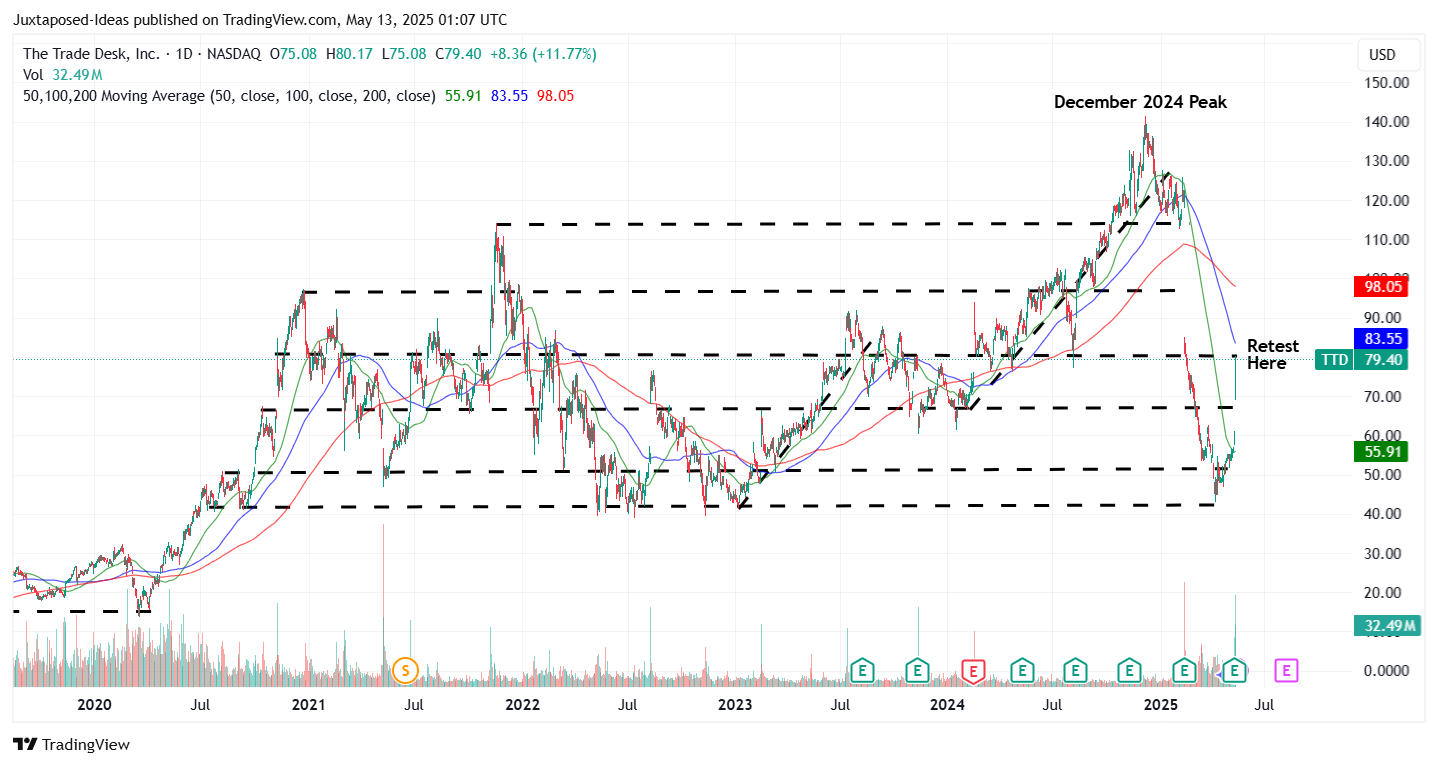Image resolution: width=1438 pixels, height=766 pixels.
Task: Click the 2020 label on the time axis
Action: click(94, 705)
